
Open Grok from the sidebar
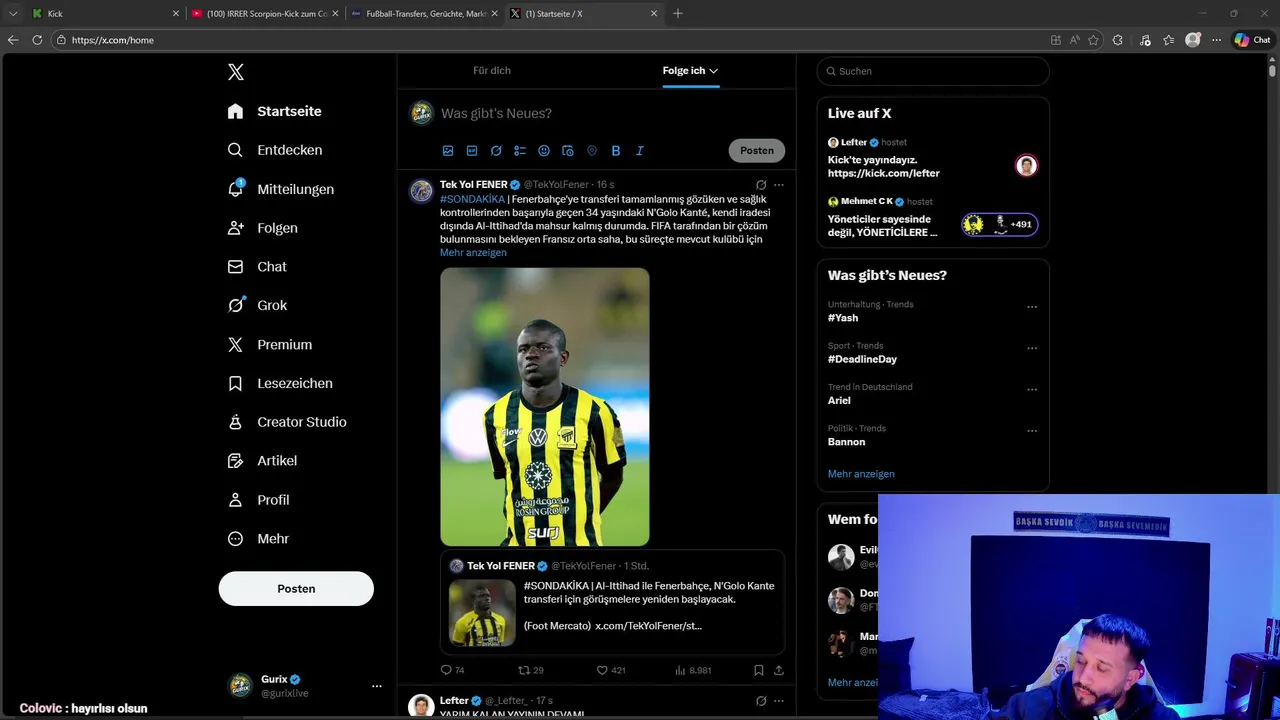coord(256,306)
